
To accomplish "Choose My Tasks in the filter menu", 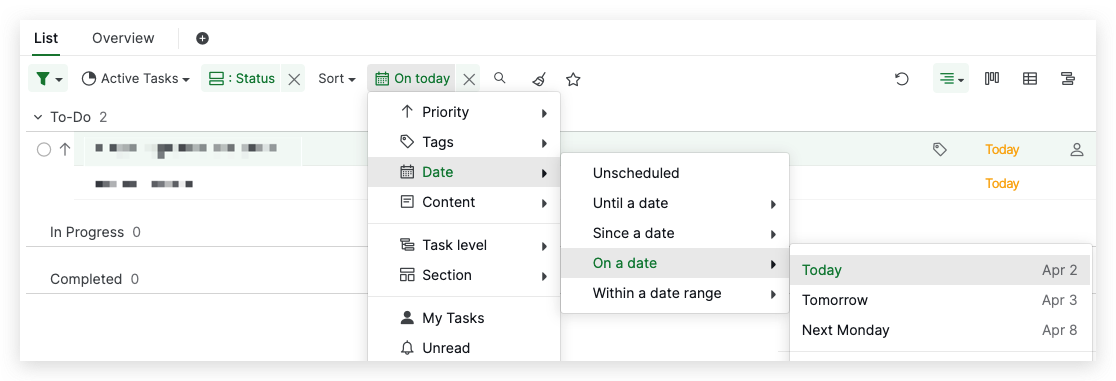I will pyautogui.click(x=464, y=318).
